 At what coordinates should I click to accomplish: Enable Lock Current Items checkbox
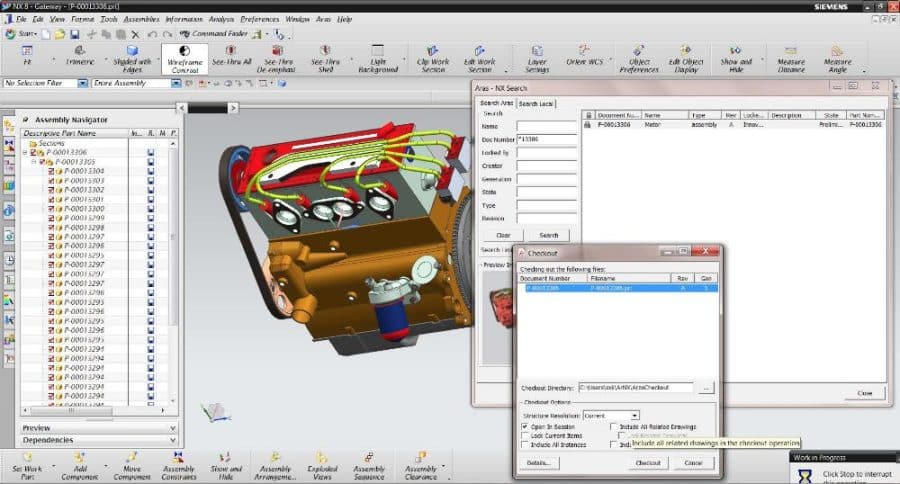click(x=525, y=436)
